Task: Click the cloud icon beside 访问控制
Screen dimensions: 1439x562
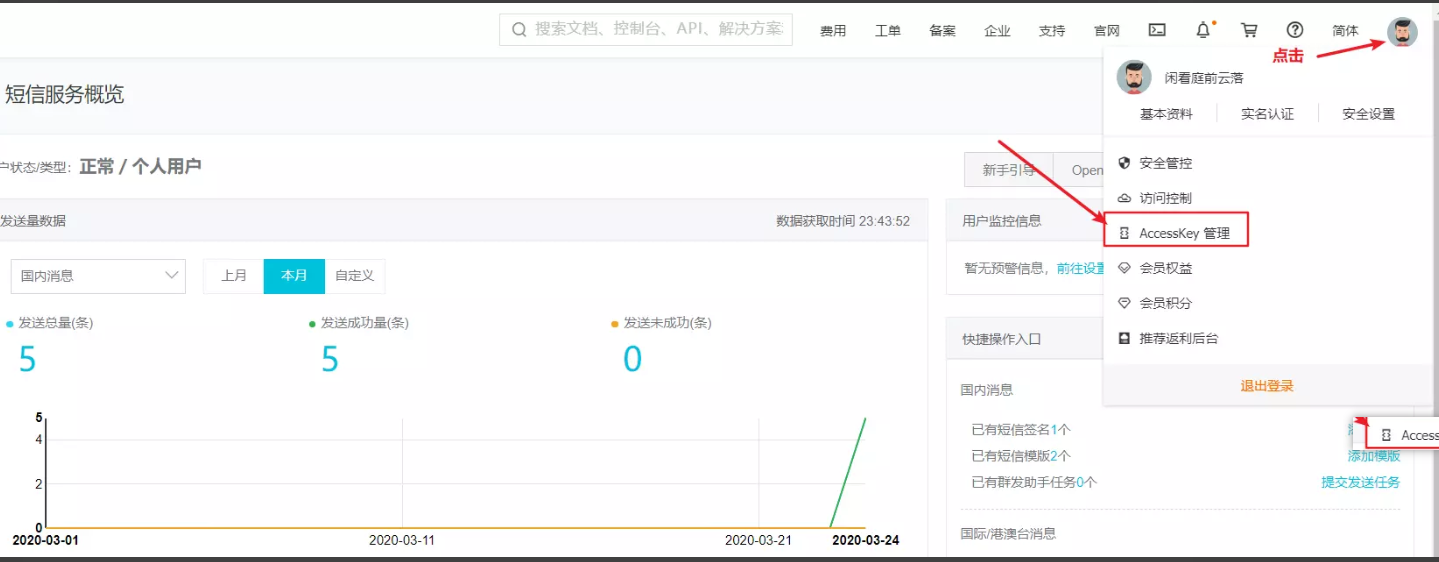Action: [x=1124, y=198]
